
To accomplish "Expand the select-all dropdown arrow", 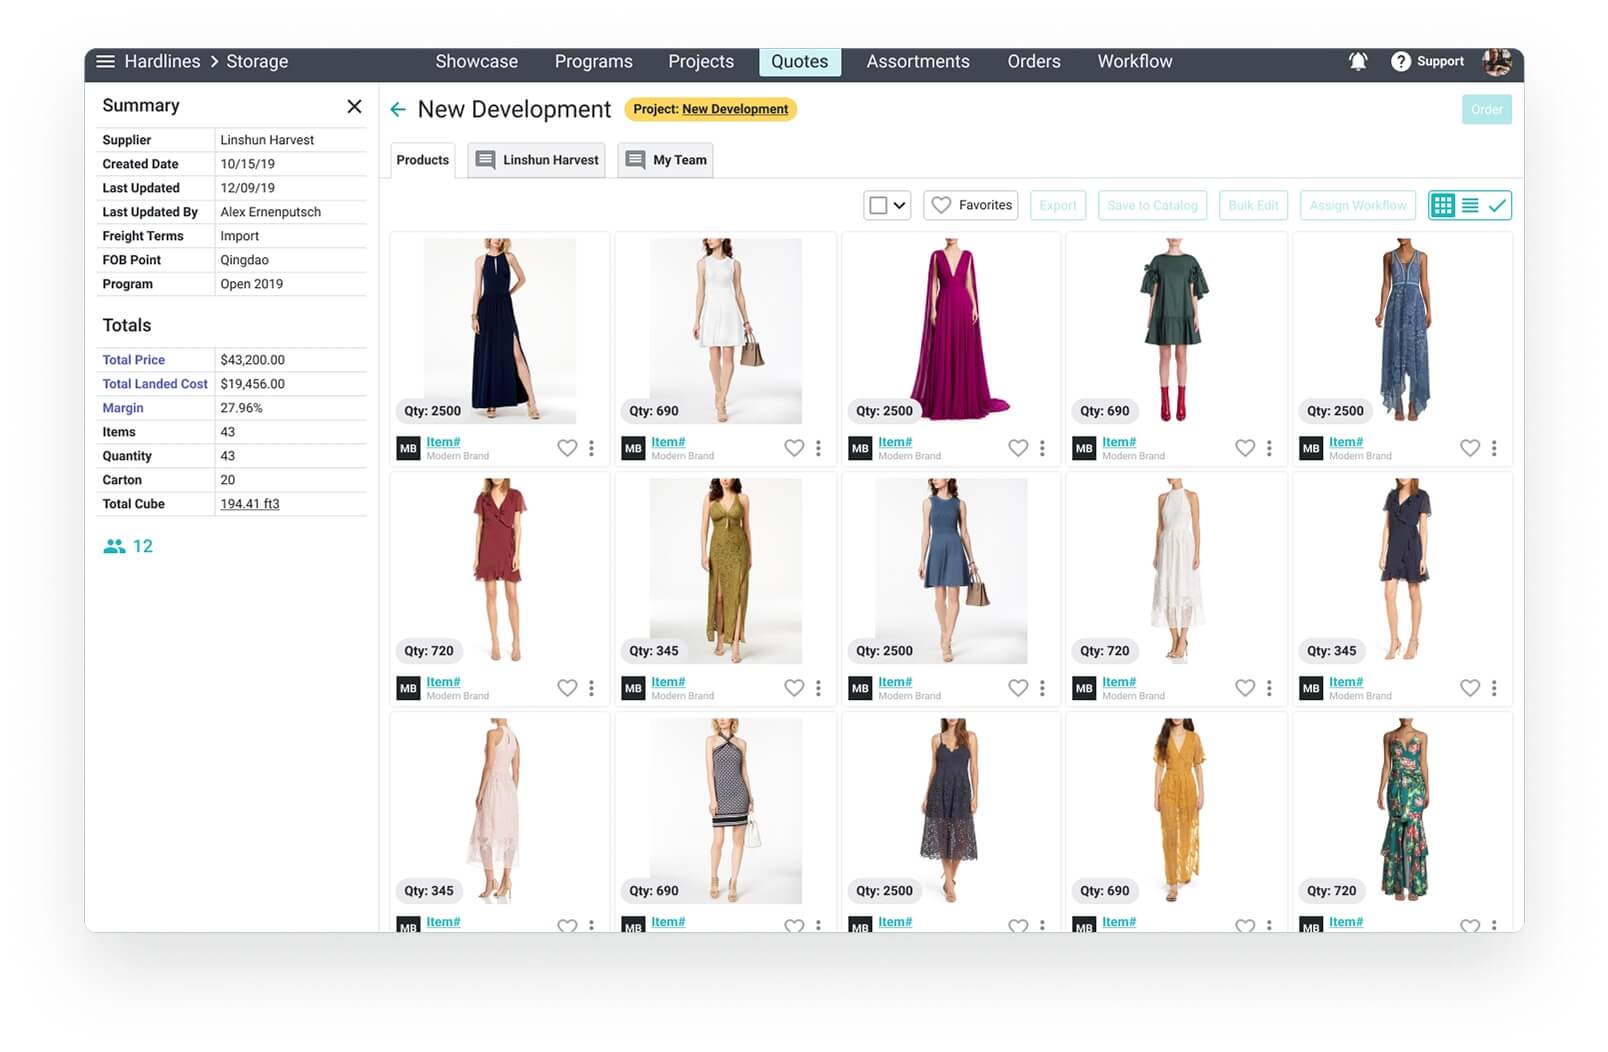I will [900, 206].
